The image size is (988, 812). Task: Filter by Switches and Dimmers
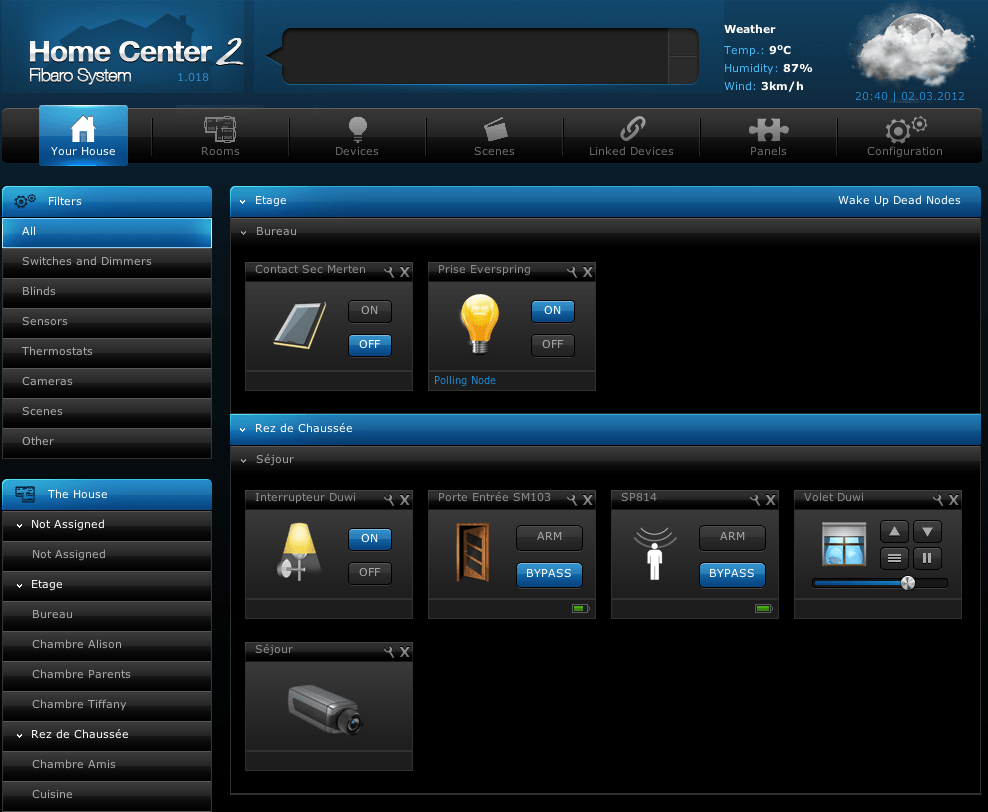[x=107, y=262]
